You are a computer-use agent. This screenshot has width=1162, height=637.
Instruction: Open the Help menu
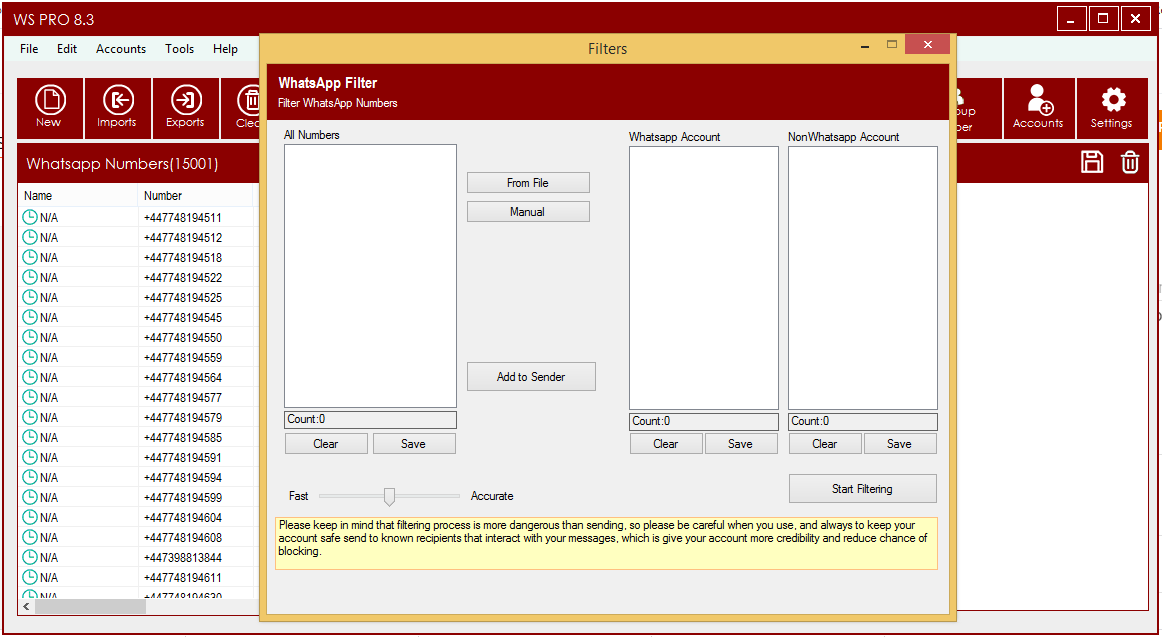[x=225, y=49]
